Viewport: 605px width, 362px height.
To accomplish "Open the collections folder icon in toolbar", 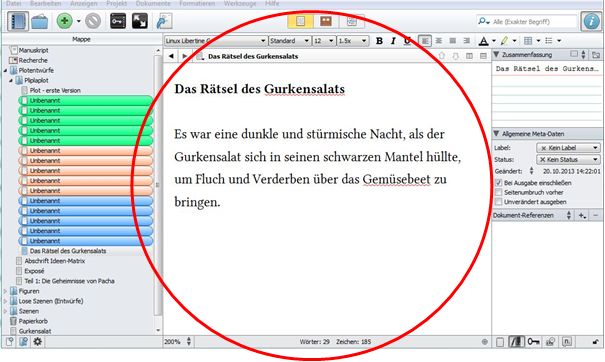I will click(39, 21).
